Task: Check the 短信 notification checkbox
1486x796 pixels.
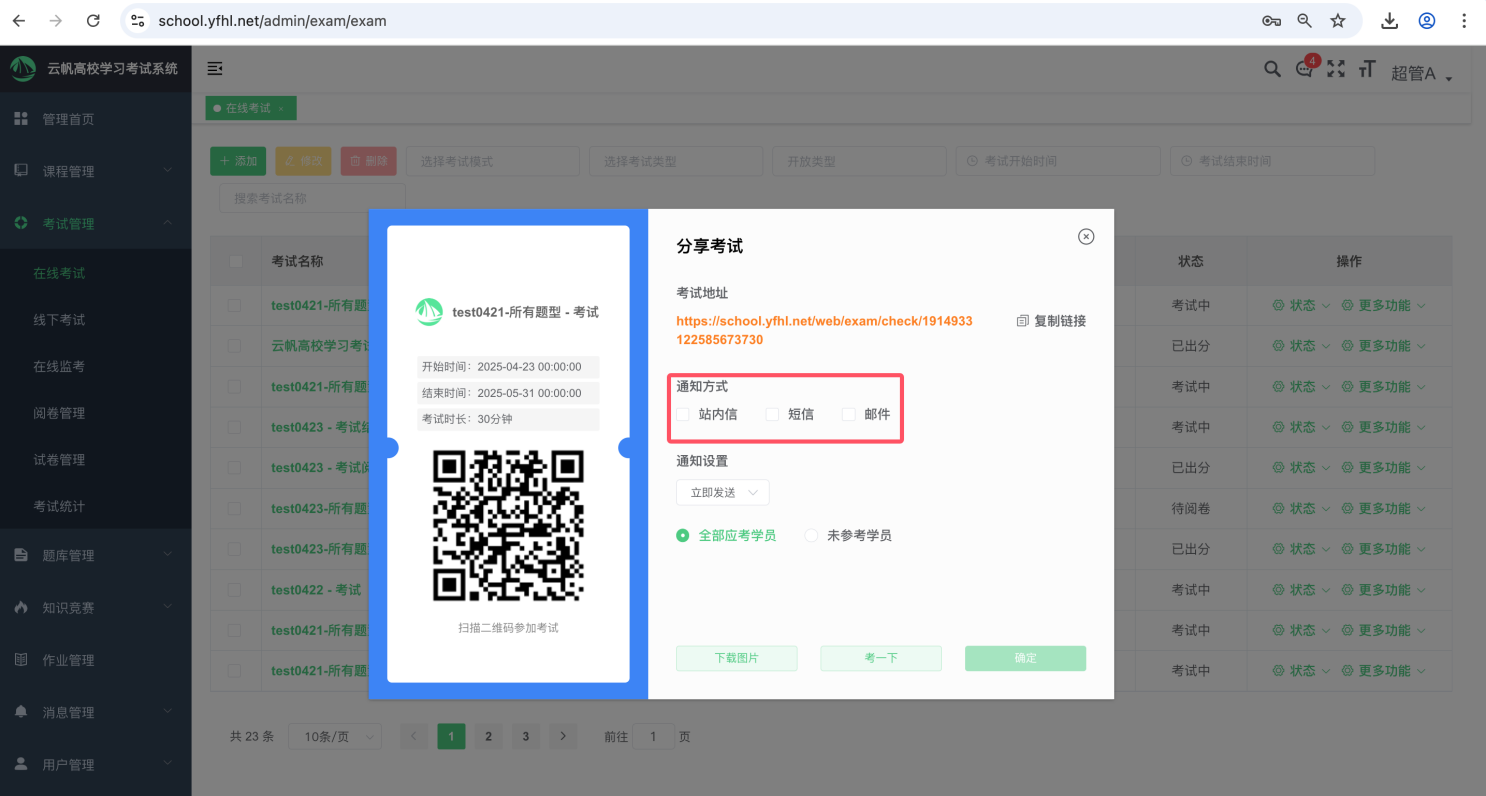Action: [772, 414]
